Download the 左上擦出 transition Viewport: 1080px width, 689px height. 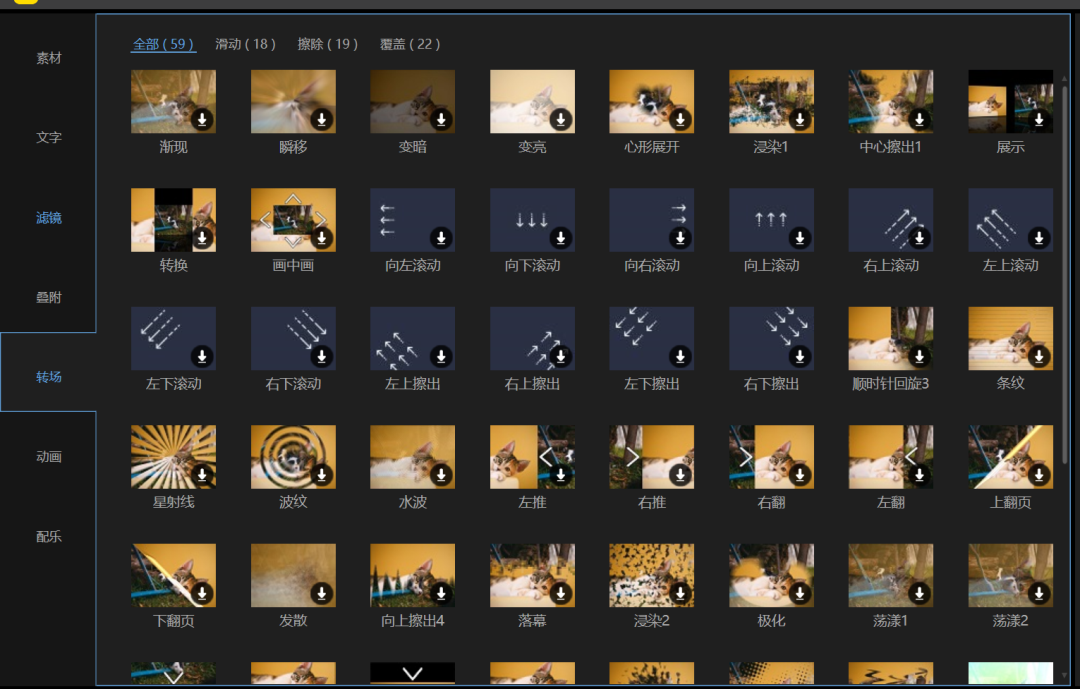tap(442, 356)
